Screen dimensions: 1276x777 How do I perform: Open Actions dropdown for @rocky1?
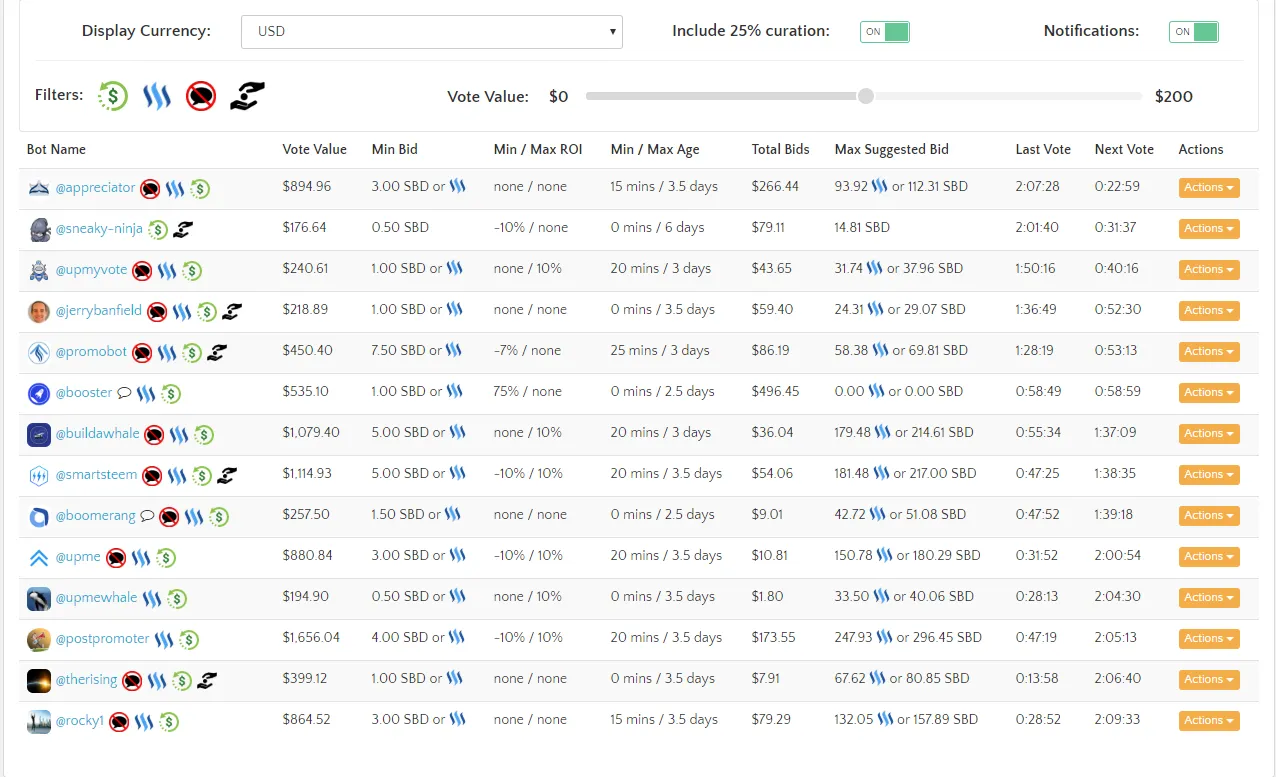pyautogui.click(x=1209, y=721)
